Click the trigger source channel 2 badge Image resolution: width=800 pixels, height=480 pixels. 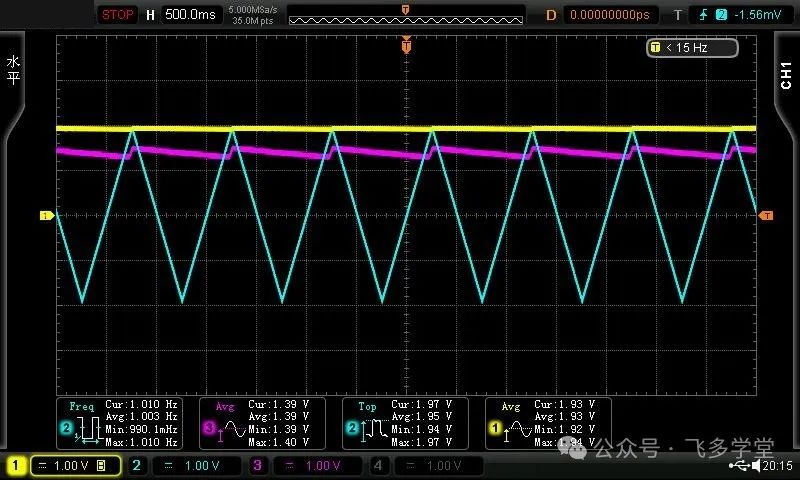pyautogui.click(x=721, y=15)
